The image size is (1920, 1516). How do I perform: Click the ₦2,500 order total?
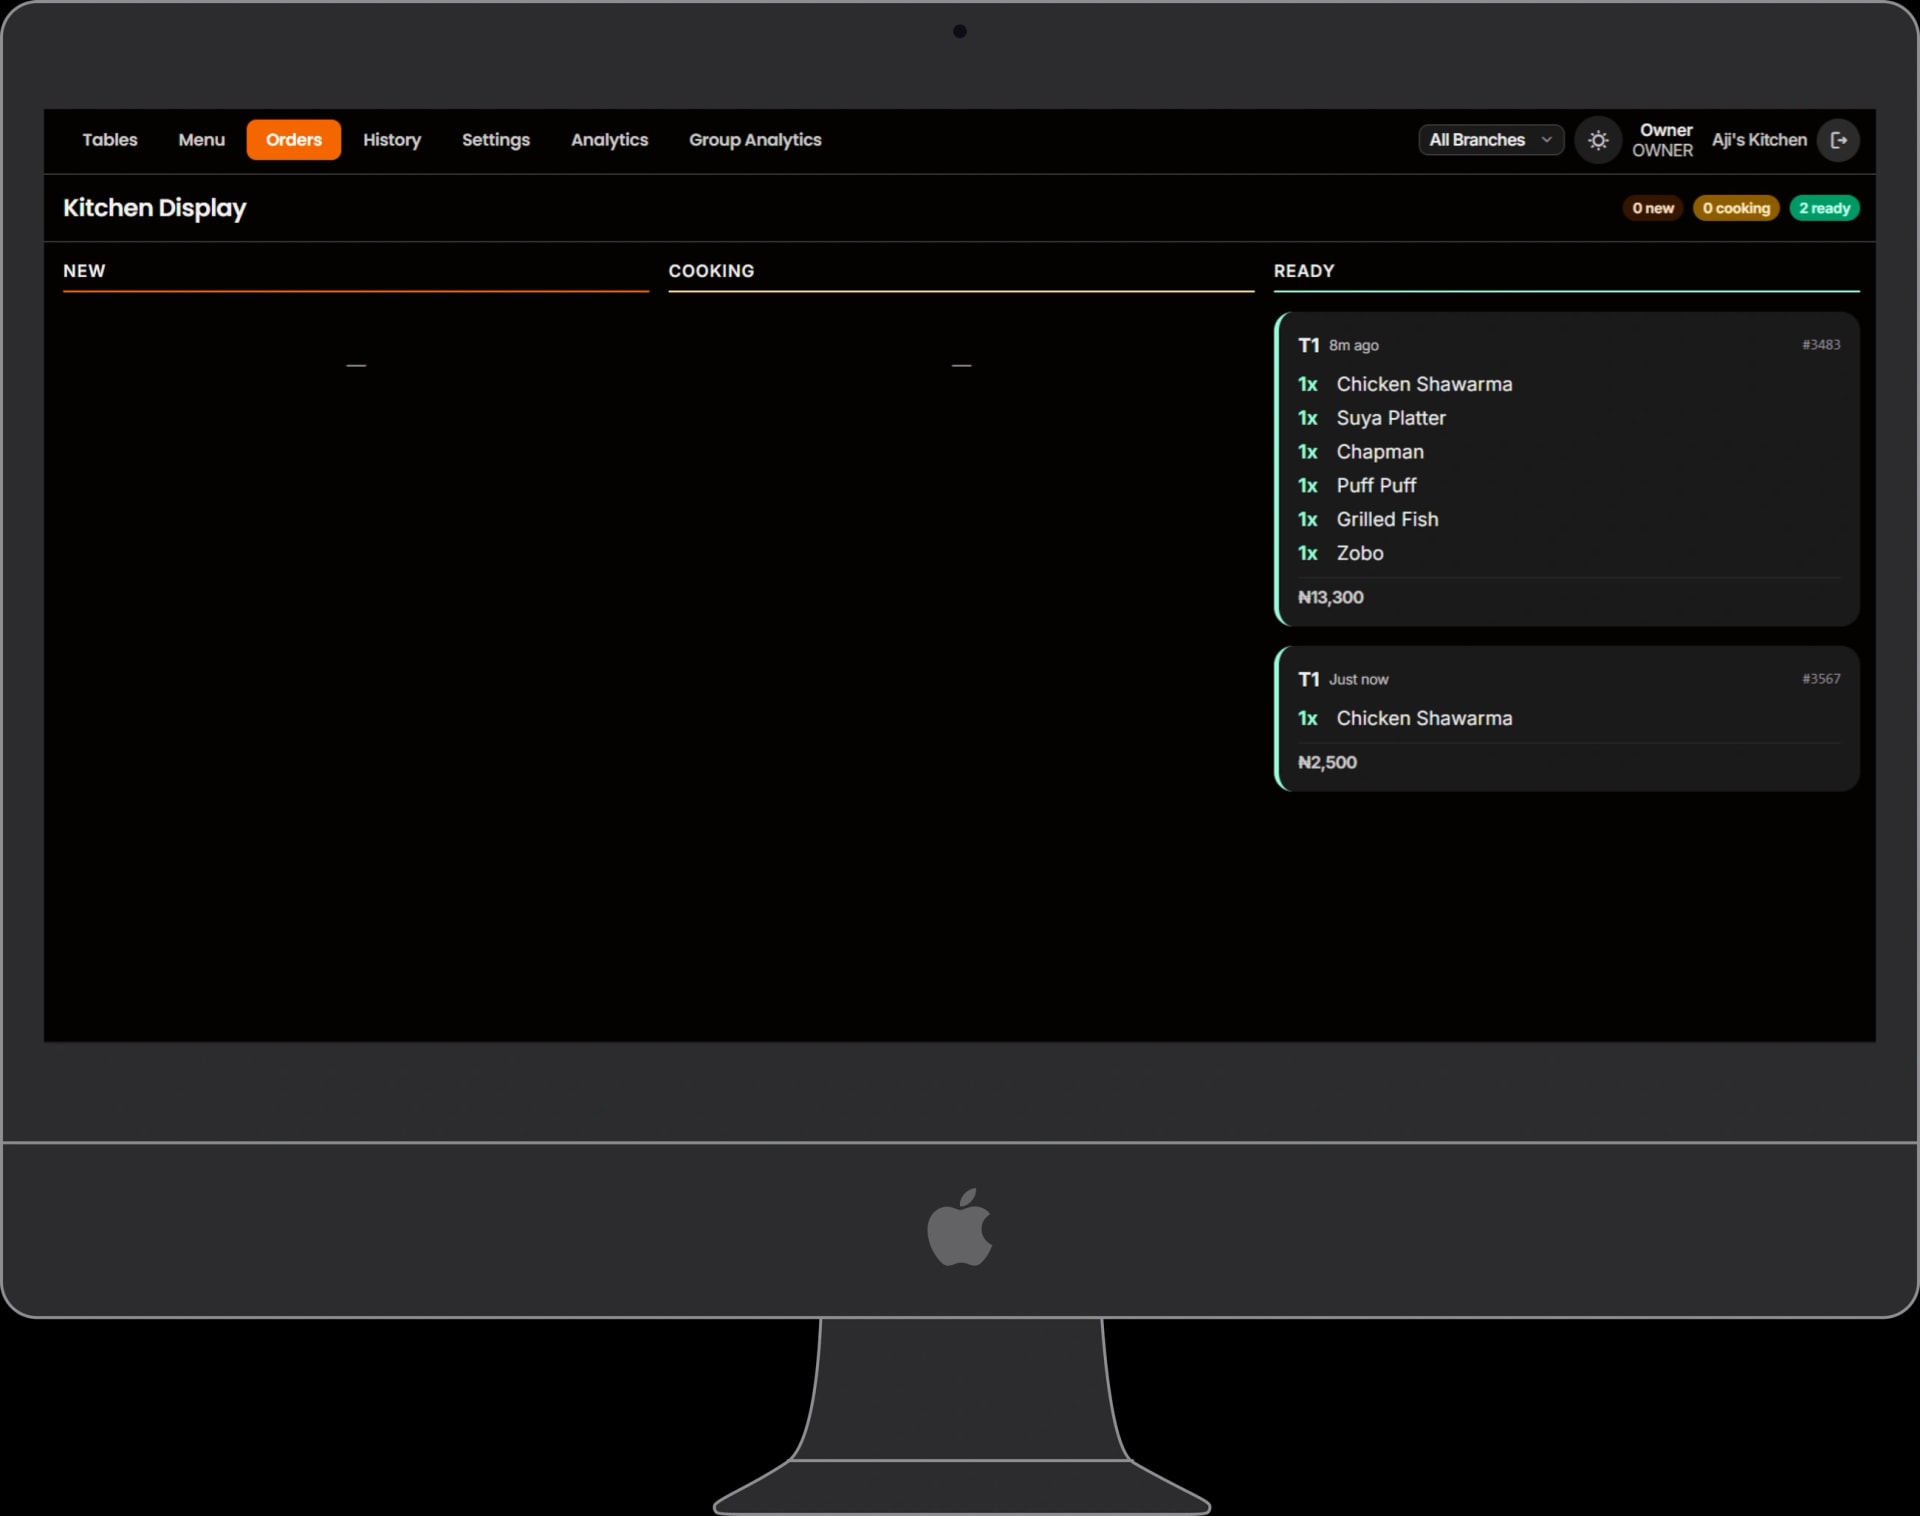pyautogui.click(x=1327, y=762)
